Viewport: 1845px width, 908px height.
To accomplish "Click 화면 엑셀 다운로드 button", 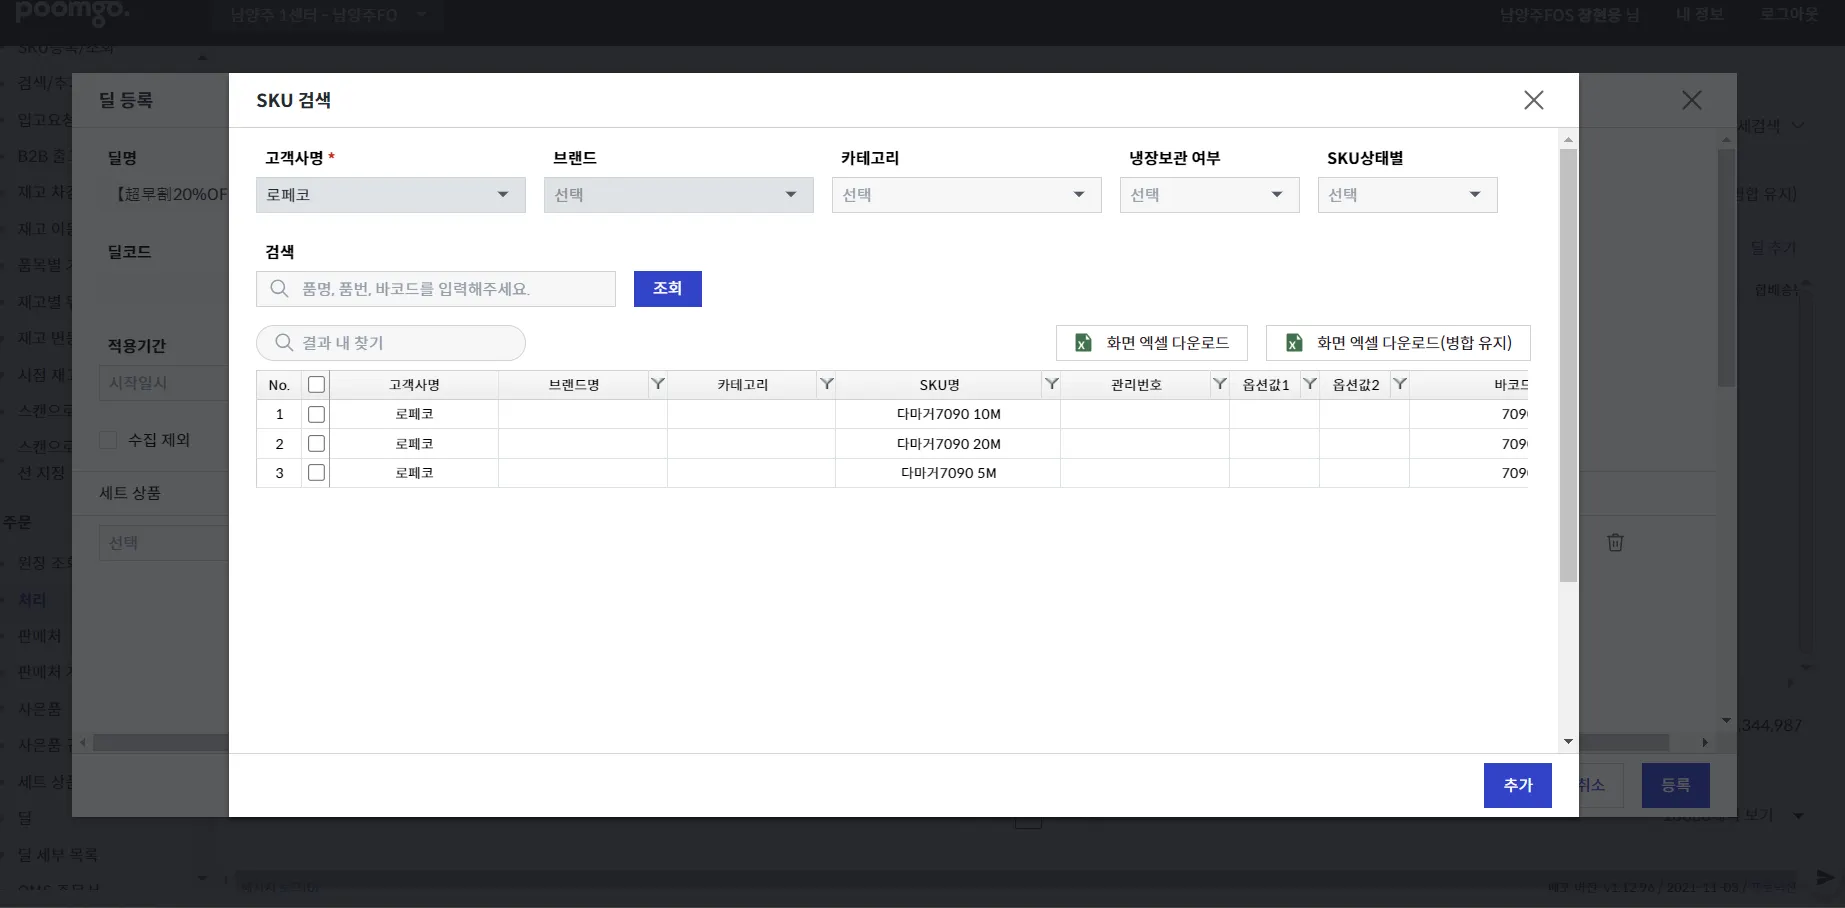I will (x=1152, y=343).
